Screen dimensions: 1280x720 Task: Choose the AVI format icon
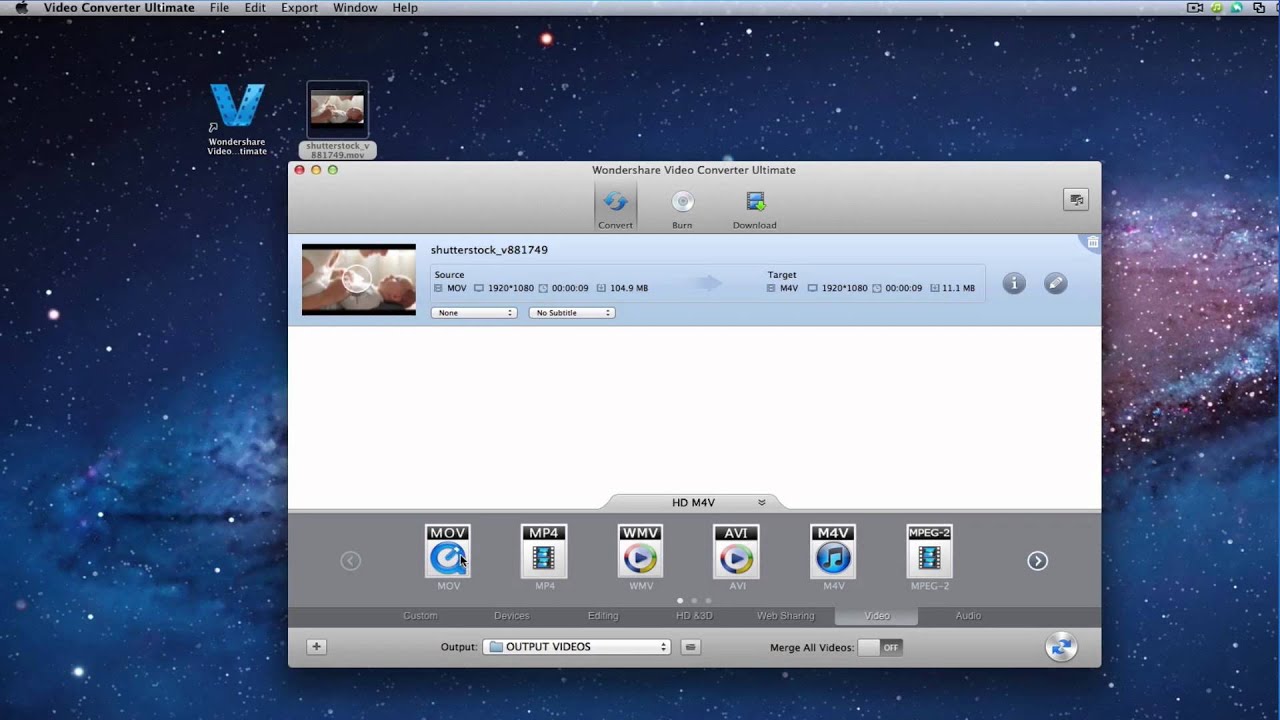[736, 551]
